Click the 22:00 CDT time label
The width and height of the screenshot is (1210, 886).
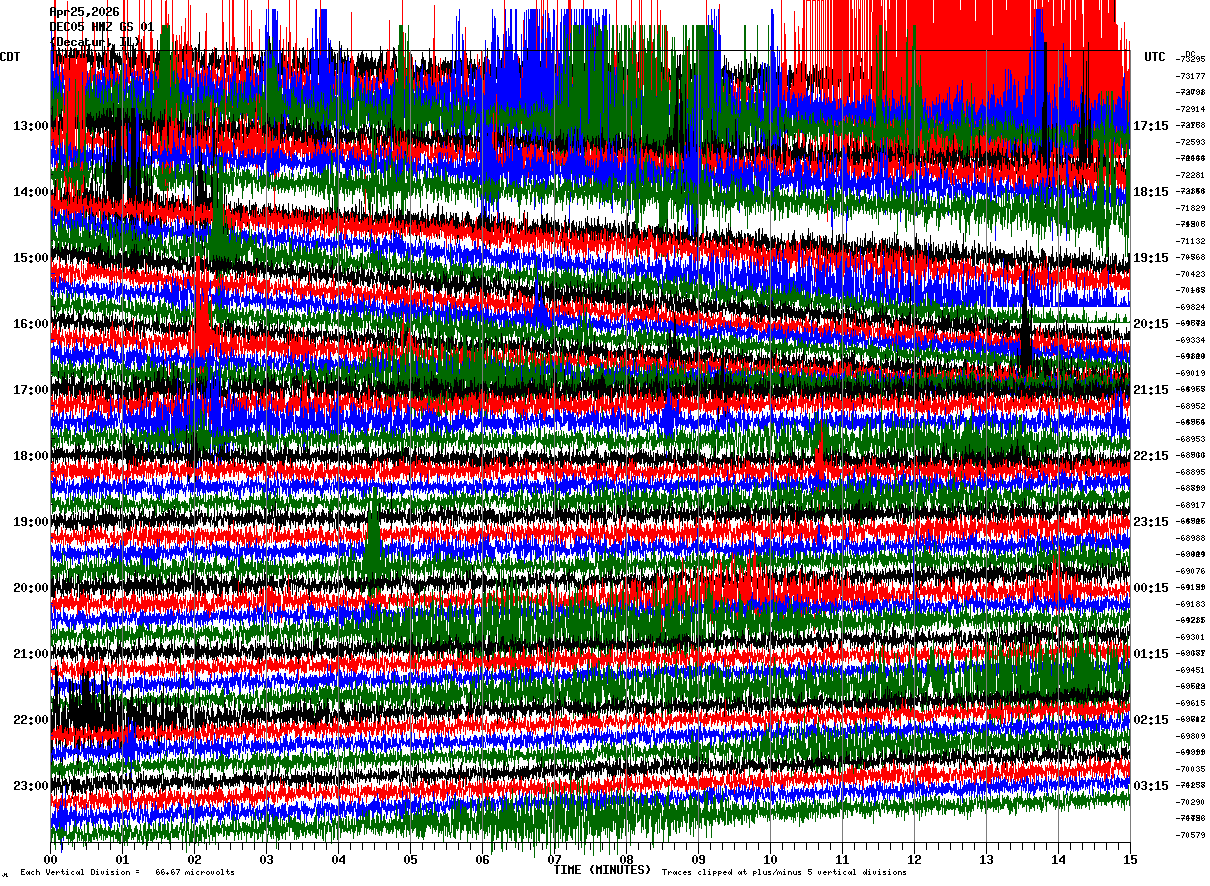30,720
